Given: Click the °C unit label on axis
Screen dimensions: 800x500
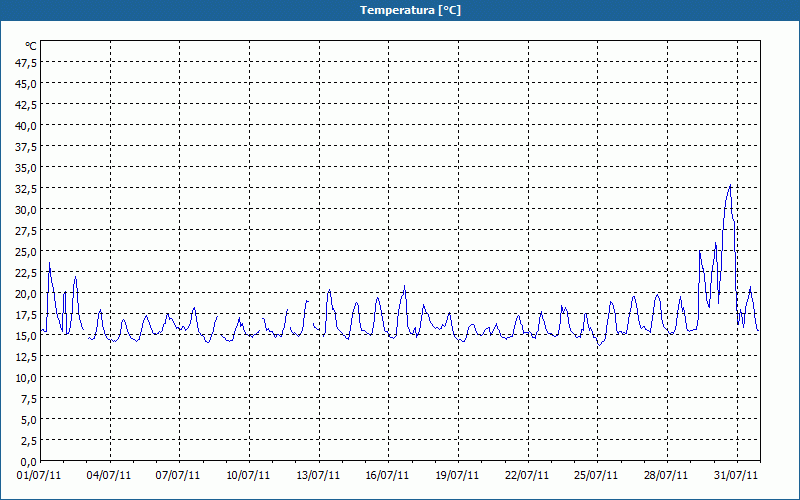Looking at the screenshot, I should pyautogui.click(x=31, y=46).
